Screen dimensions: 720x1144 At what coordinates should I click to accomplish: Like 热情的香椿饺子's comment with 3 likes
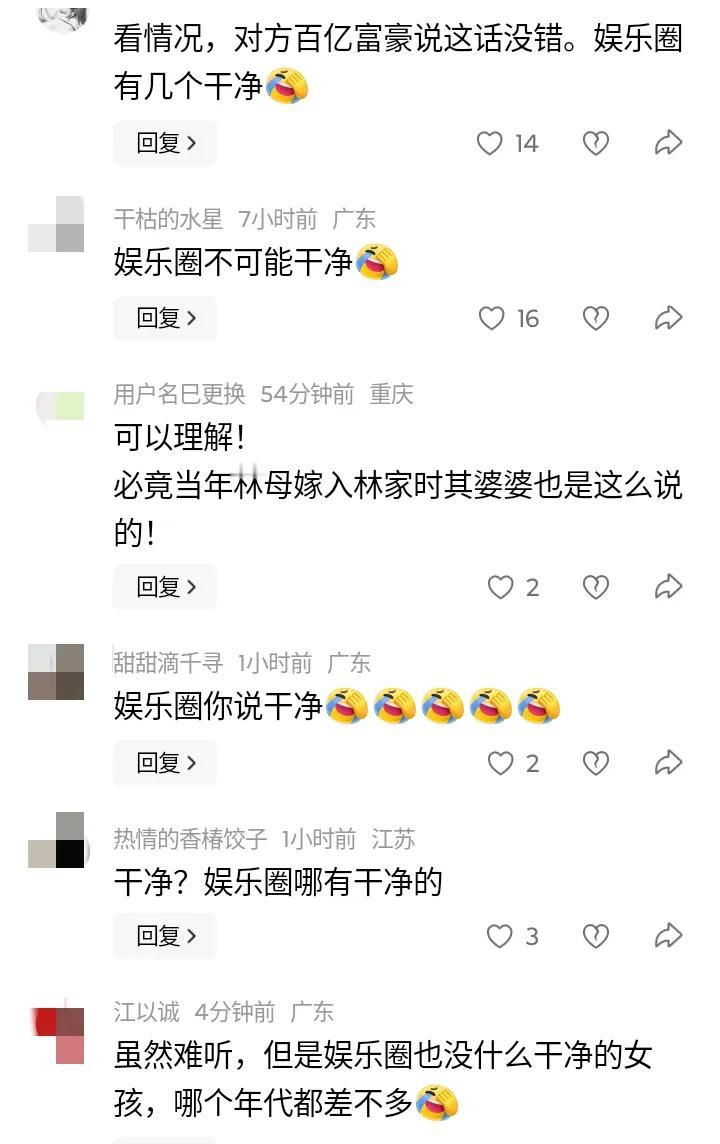click(x=500, y=935)
